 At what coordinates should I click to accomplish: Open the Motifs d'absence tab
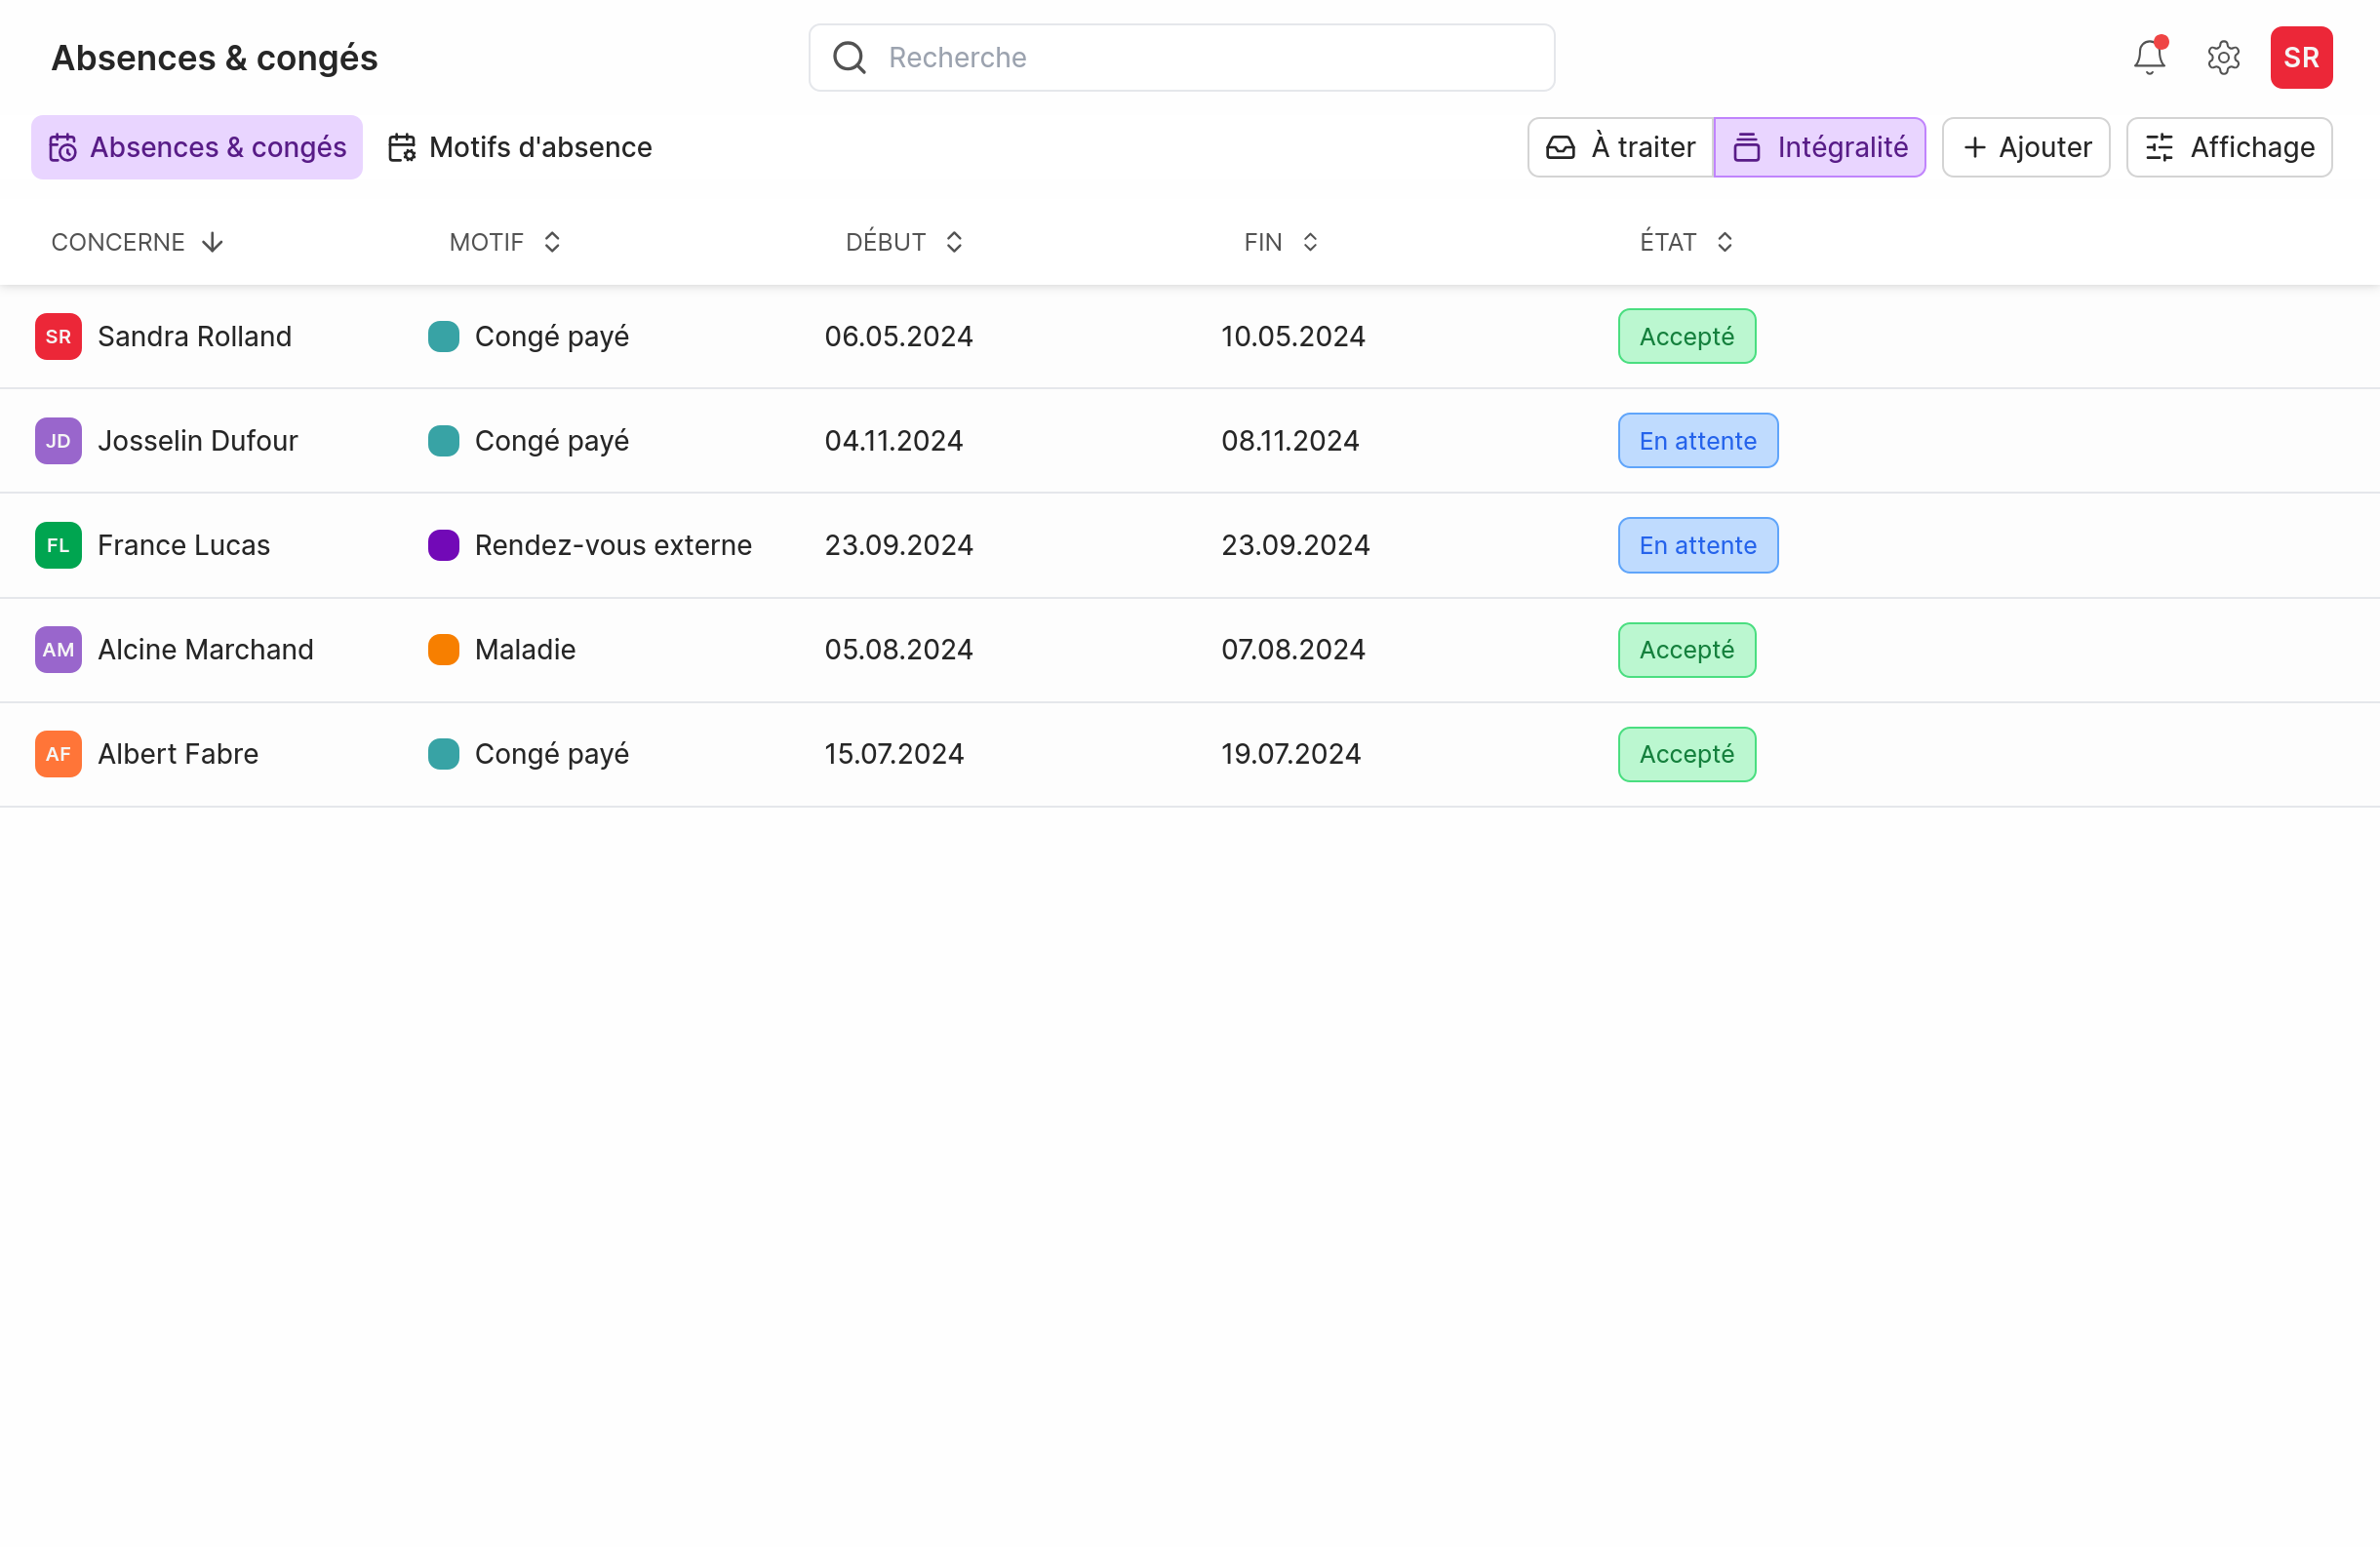(x=520, y=148)
